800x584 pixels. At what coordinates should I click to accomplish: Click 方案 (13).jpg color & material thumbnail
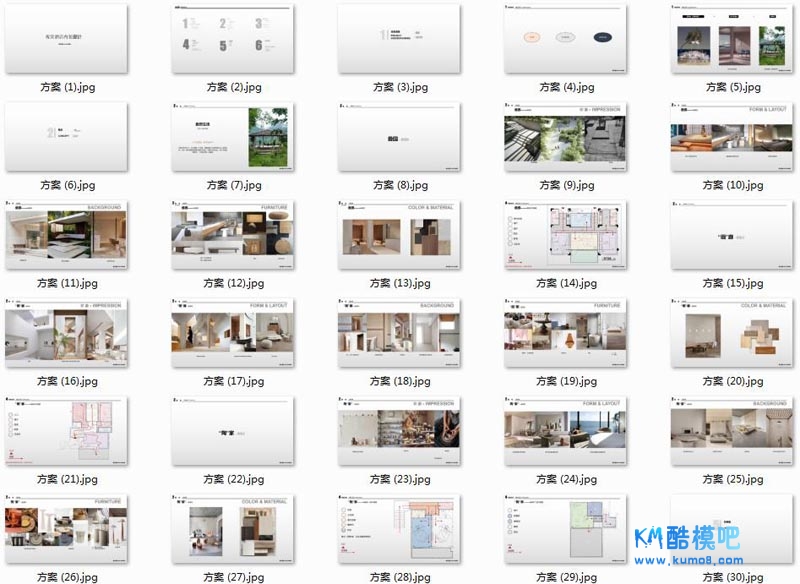pos(399,234)
